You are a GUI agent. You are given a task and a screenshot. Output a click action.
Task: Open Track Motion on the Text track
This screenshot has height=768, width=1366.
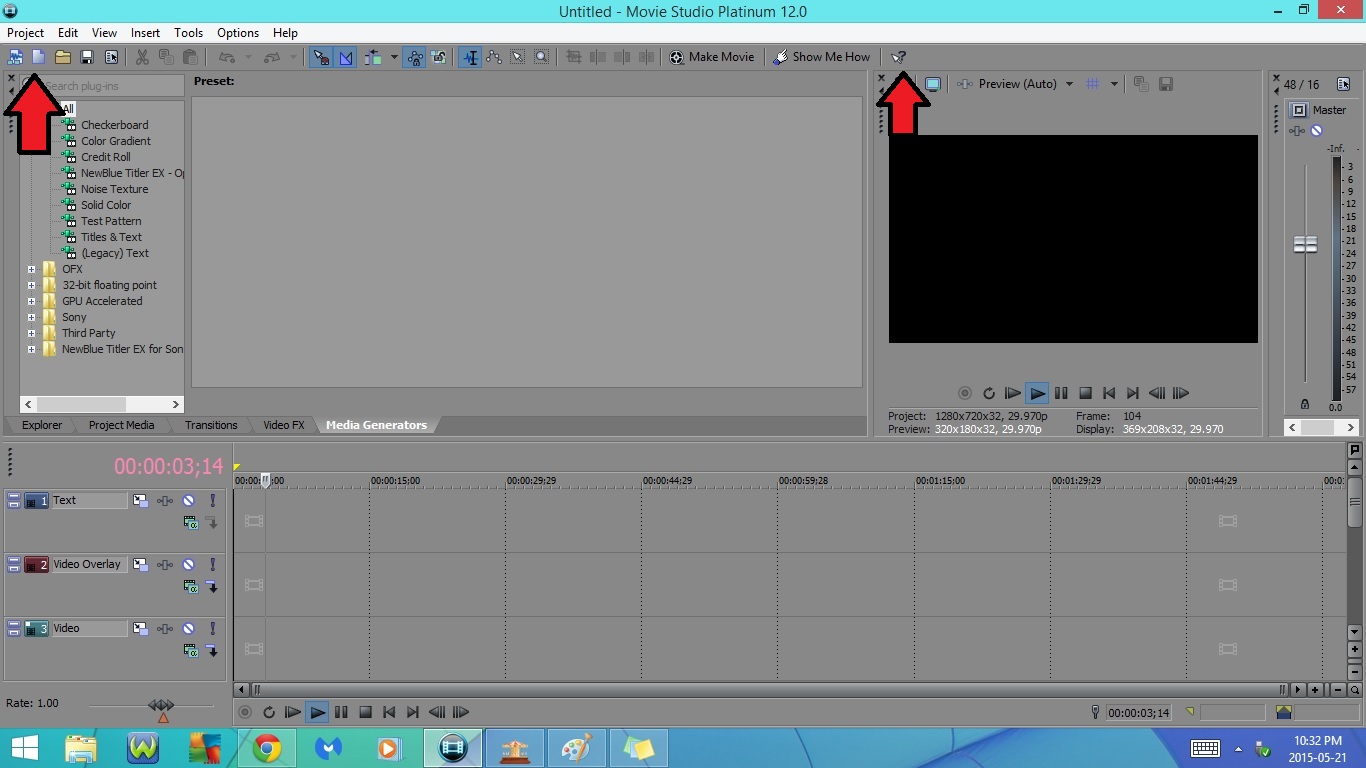(141, 500)
